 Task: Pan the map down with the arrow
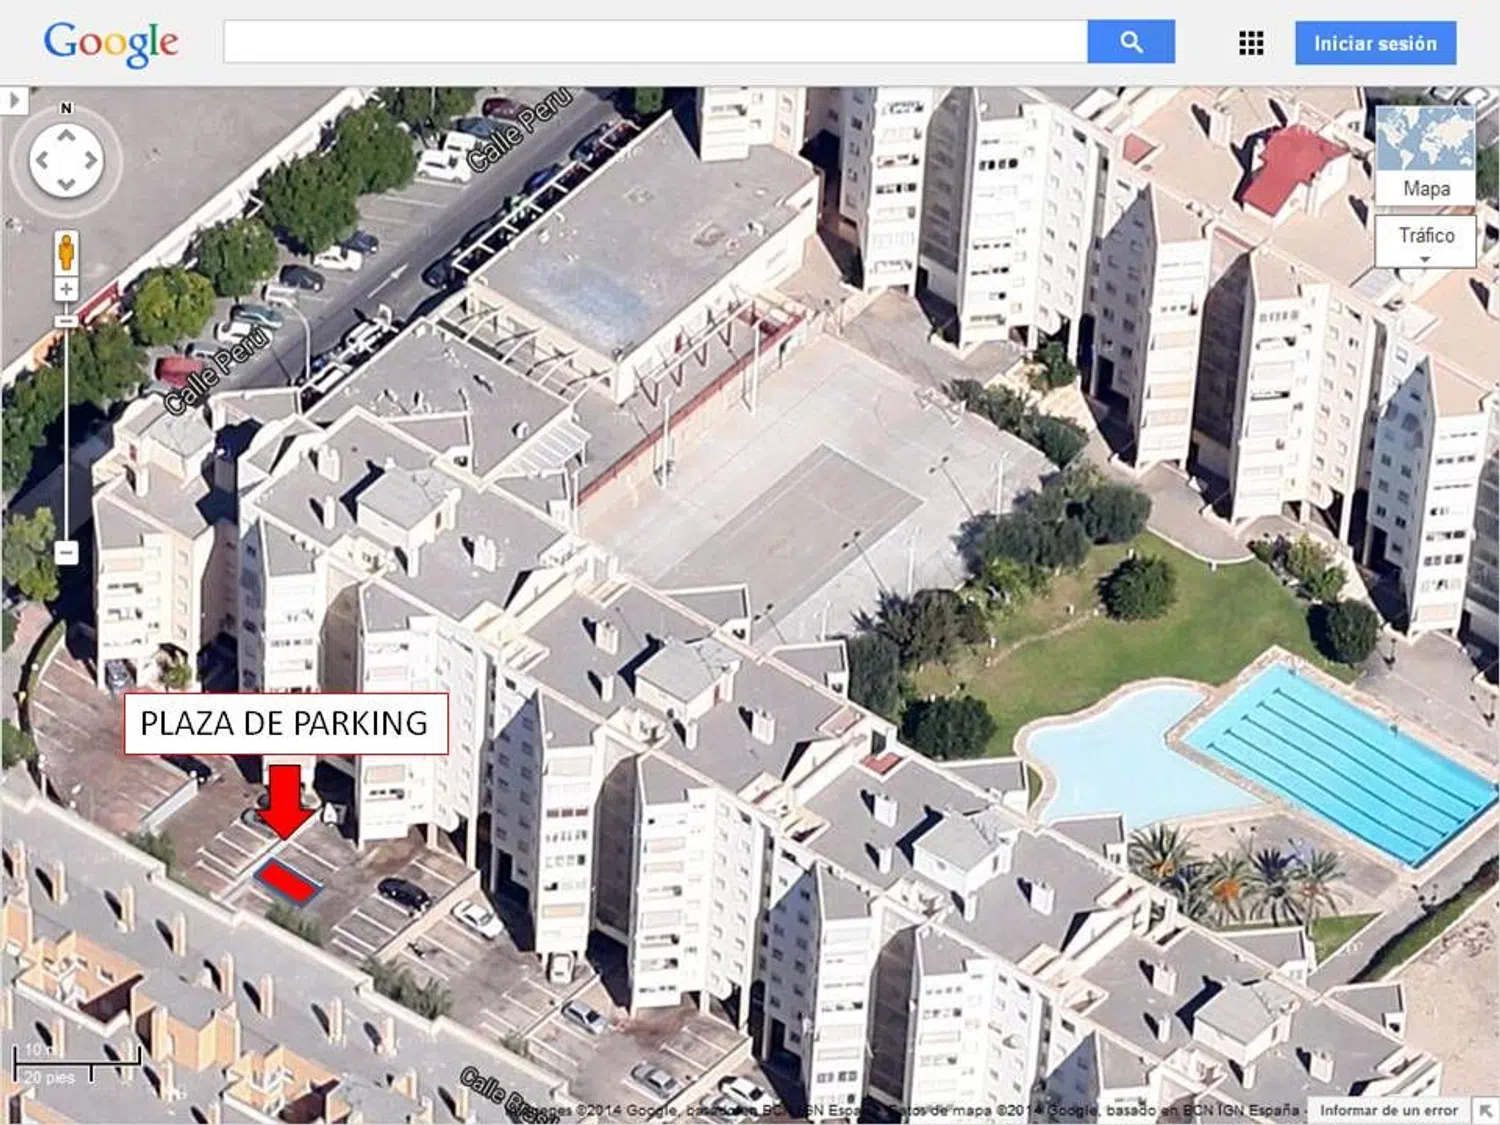[66, 184]
